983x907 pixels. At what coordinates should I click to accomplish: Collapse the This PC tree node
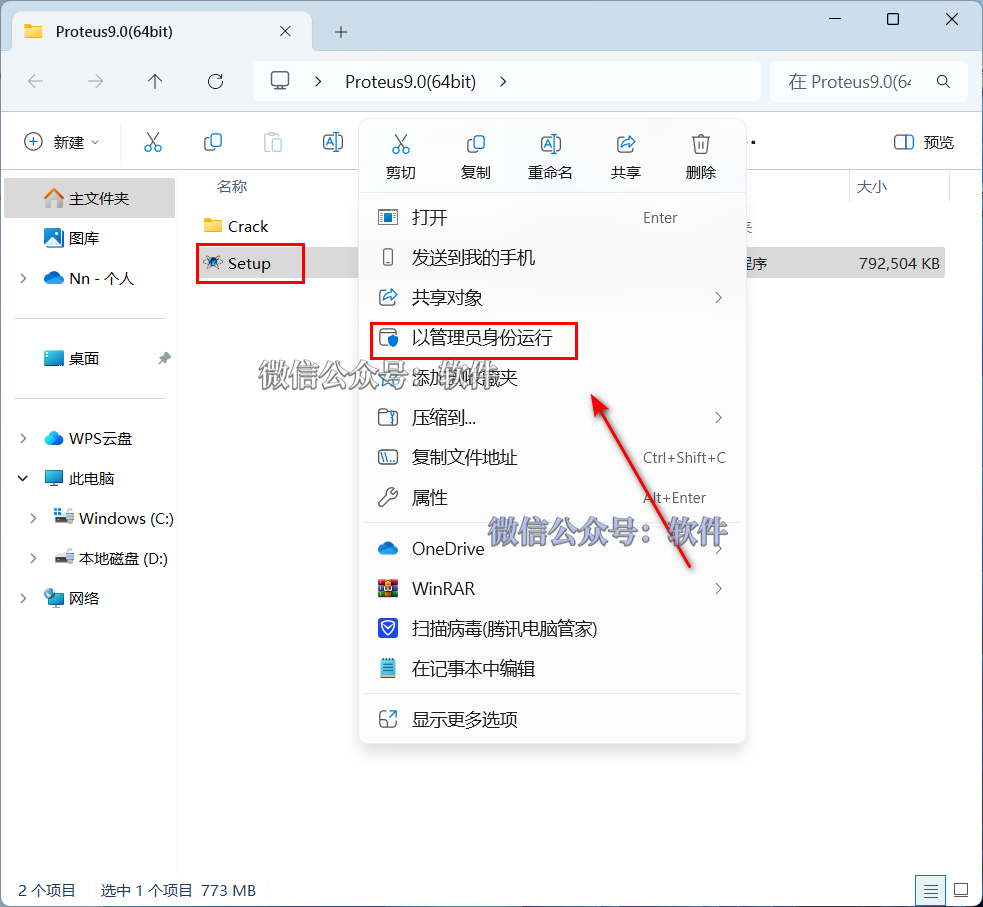coord(23,478)
